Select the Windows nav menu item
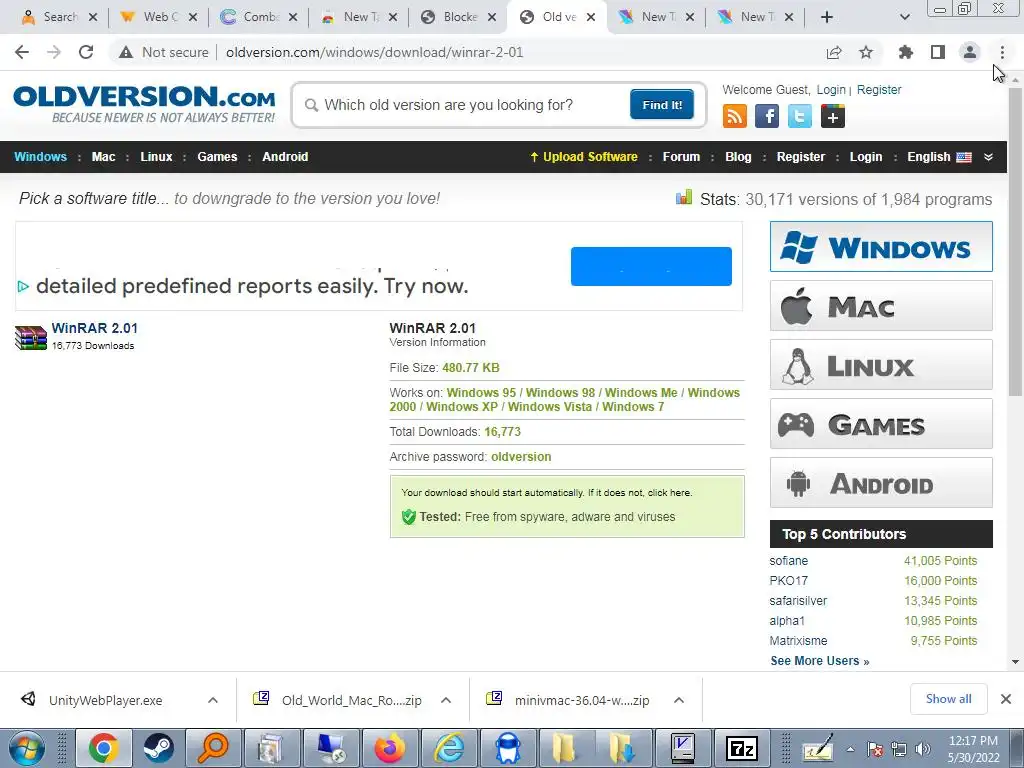This screenshot has width=1024, height=768. coord(40,157)
